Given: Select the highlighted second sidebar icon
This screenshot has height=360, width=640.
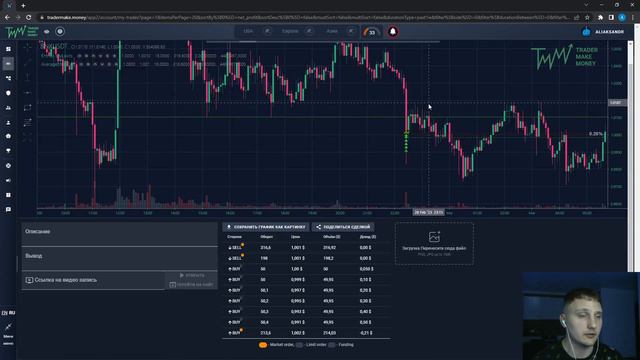Looking at the screenshot, I should [8, 64].
